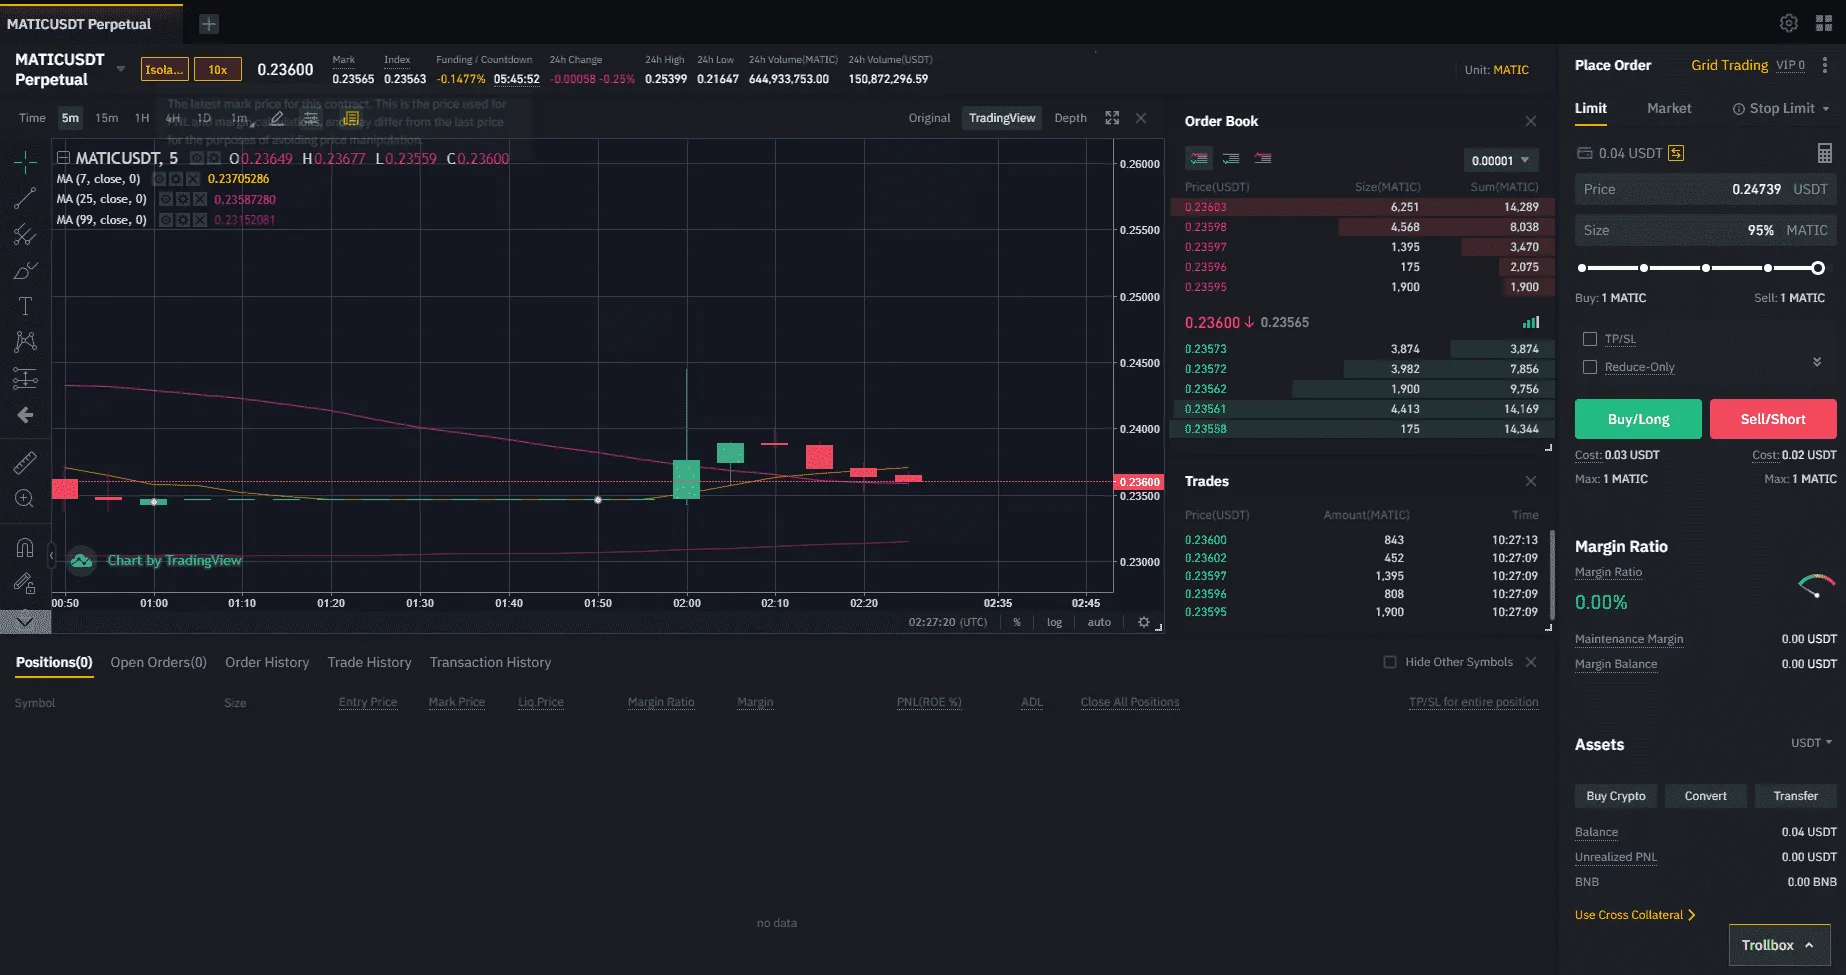Viewport: 1846px width, 975px height.
Task: Click the Convert button
Action: pyautogui.click(x=1706, y=796)
